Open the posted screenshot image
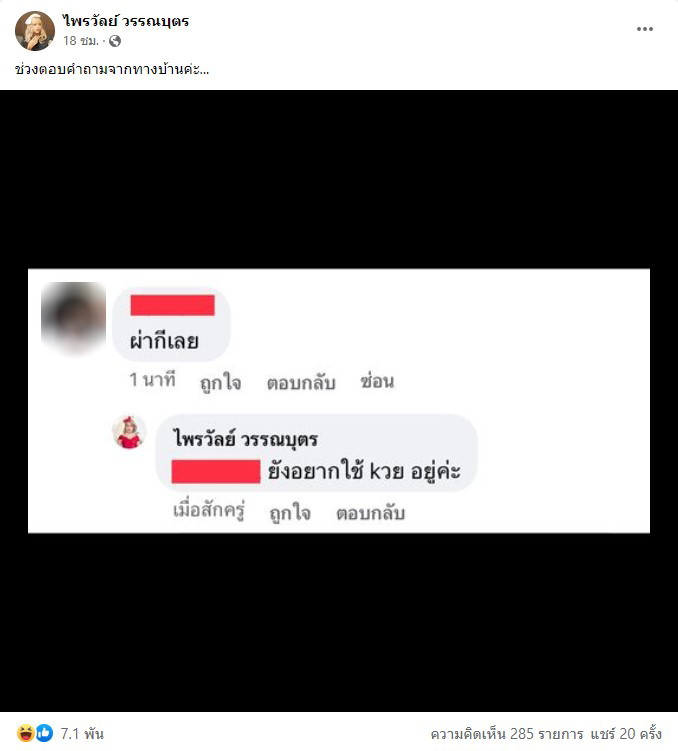The height and width of the screenshot is (751, 678). pyautogui.click(x=339, y=401)
